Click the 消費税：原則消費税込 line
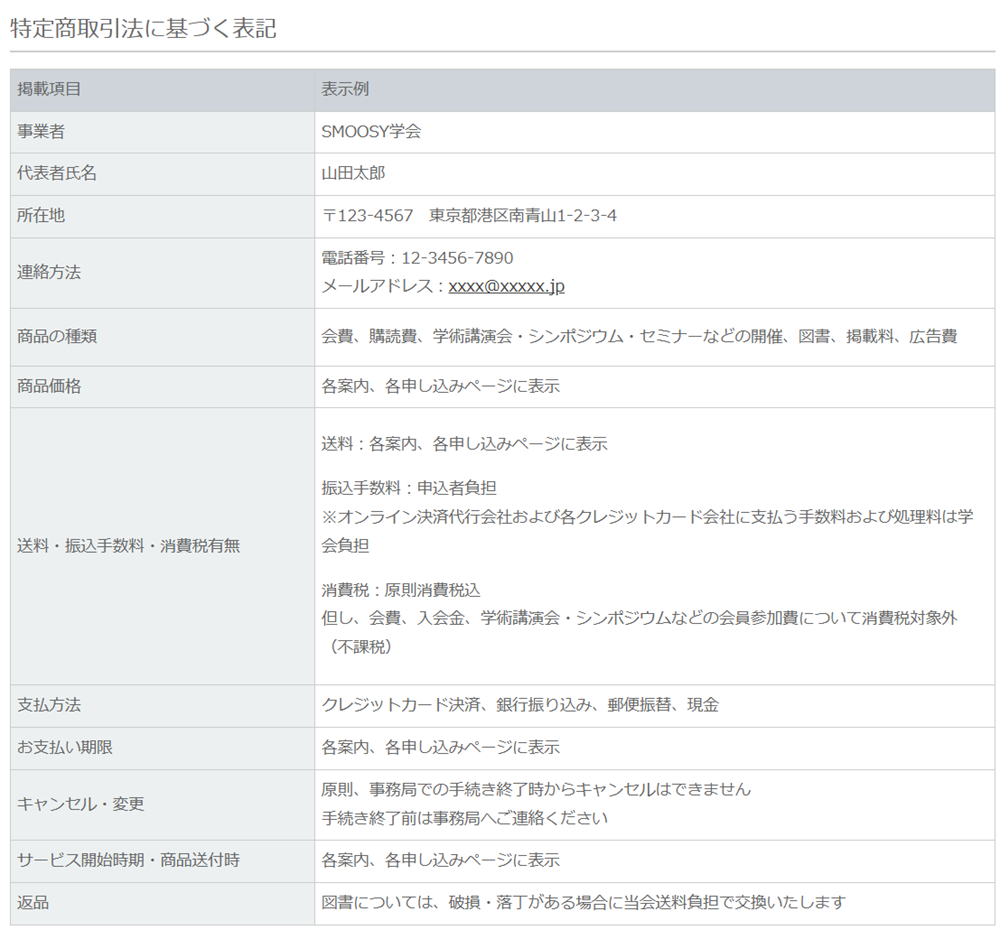Screen dimensions: 1000x930 coord(401,590)
